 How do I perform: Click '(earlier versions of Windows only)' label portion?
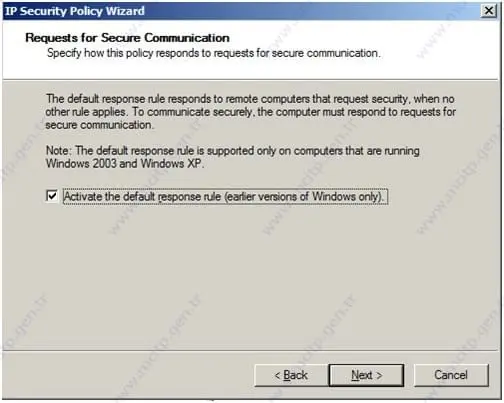tap(304, 197)
